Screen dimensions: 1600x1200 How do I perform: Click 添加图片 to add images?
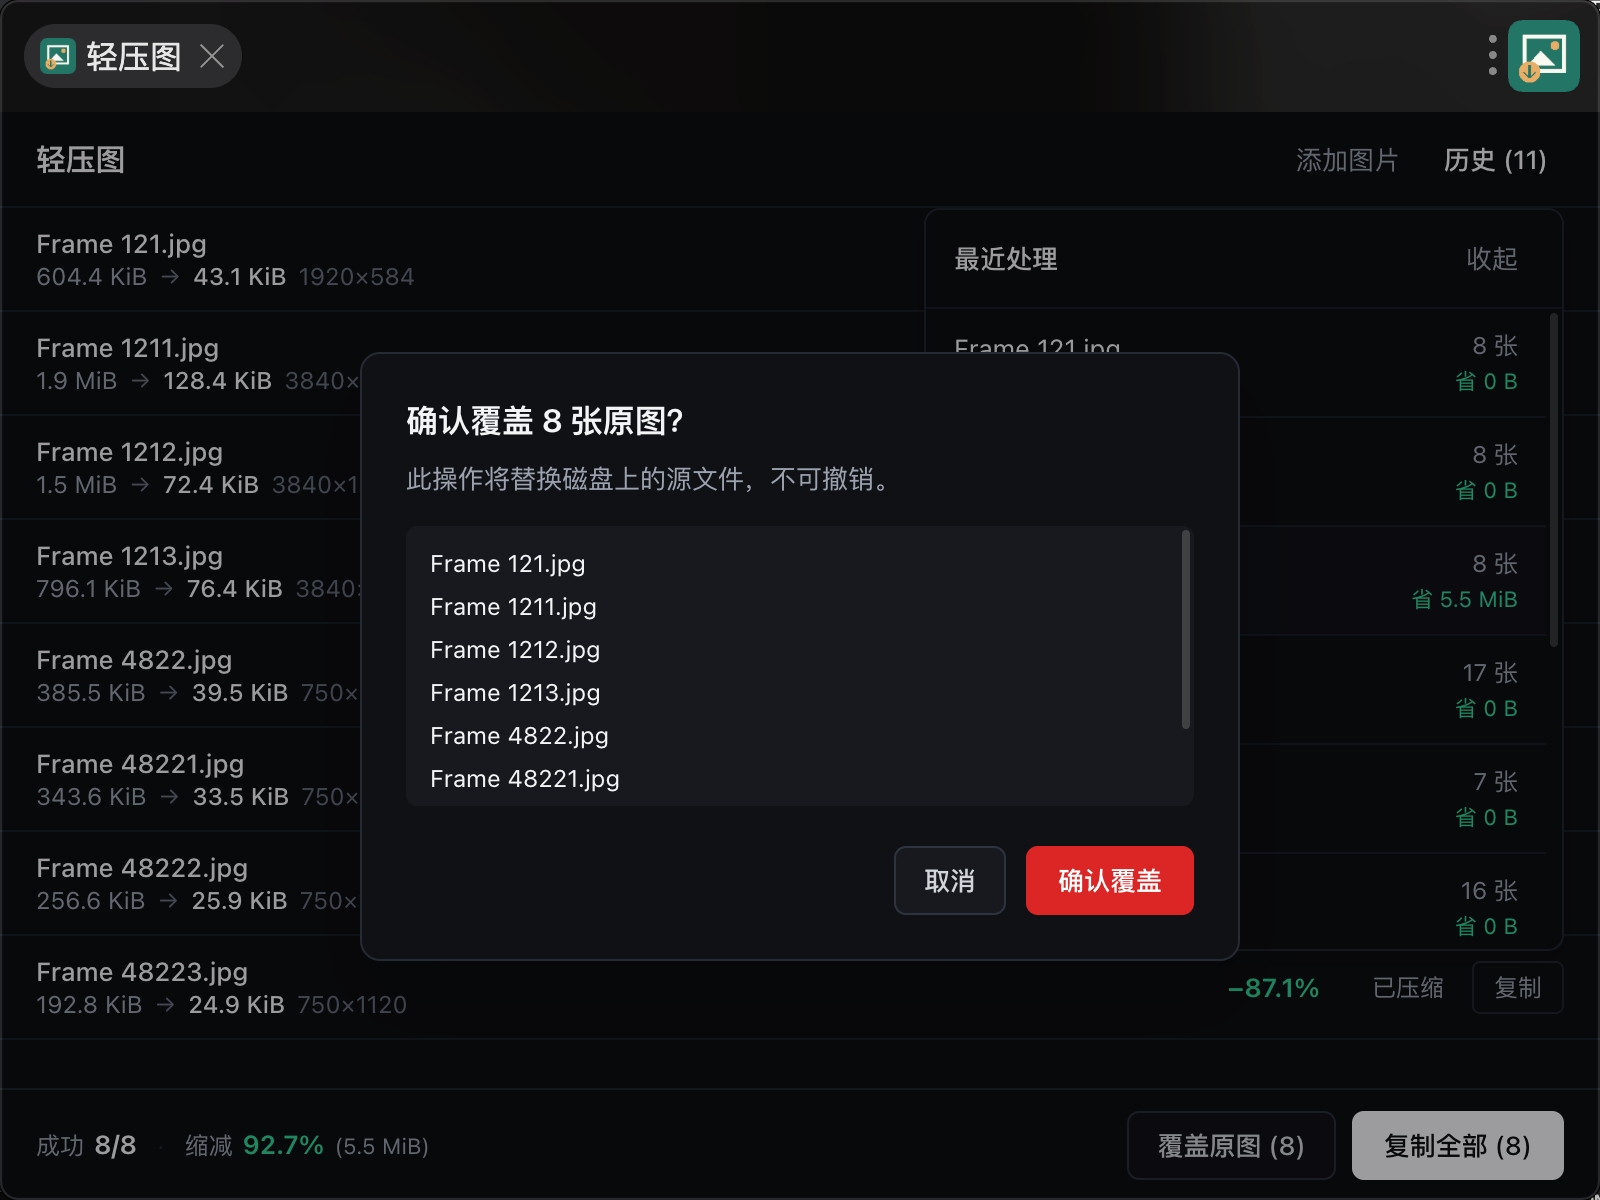click(x=1346, y=160)
